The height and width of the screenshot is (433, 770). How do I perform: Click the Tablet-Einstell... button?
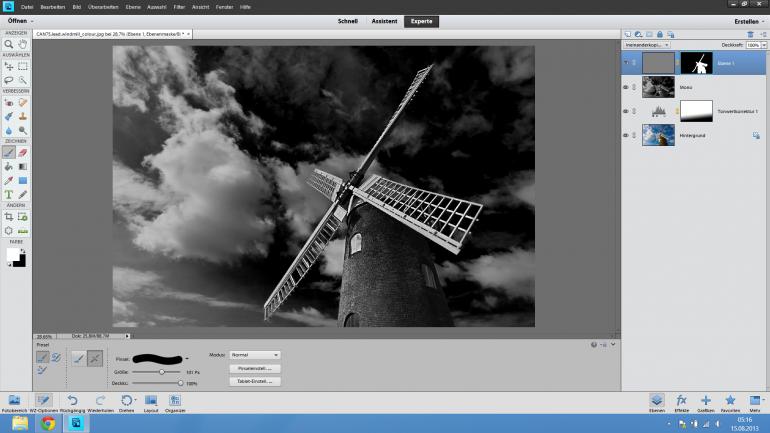pyautogui.click(x=255, y=381)
